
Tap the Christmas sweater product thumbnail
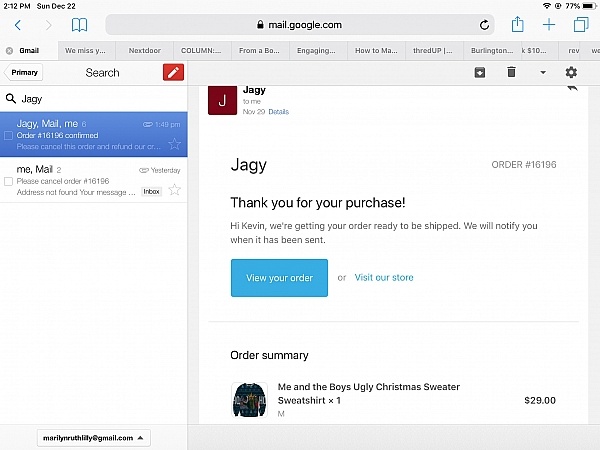tap(246, 400)
